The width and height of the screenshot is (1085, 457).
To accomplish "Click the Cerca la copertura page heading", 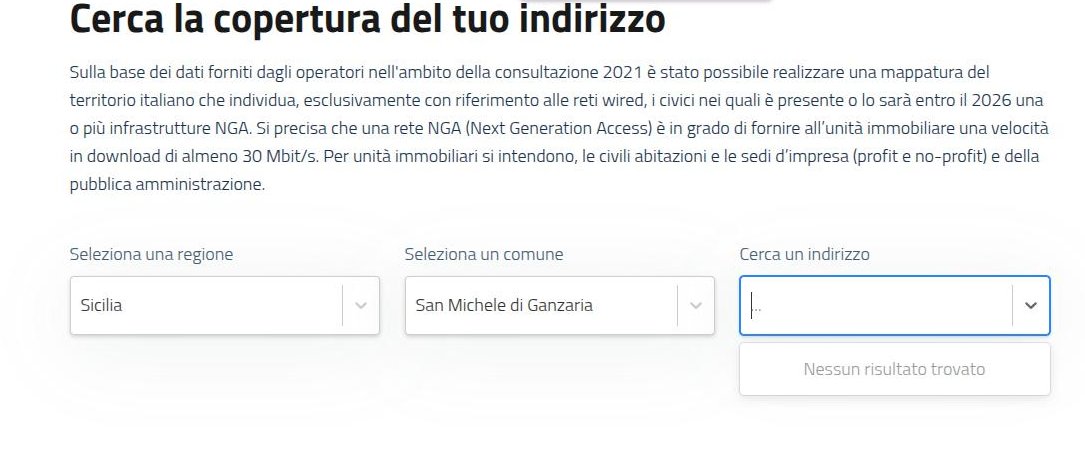I will click(368, 20).
